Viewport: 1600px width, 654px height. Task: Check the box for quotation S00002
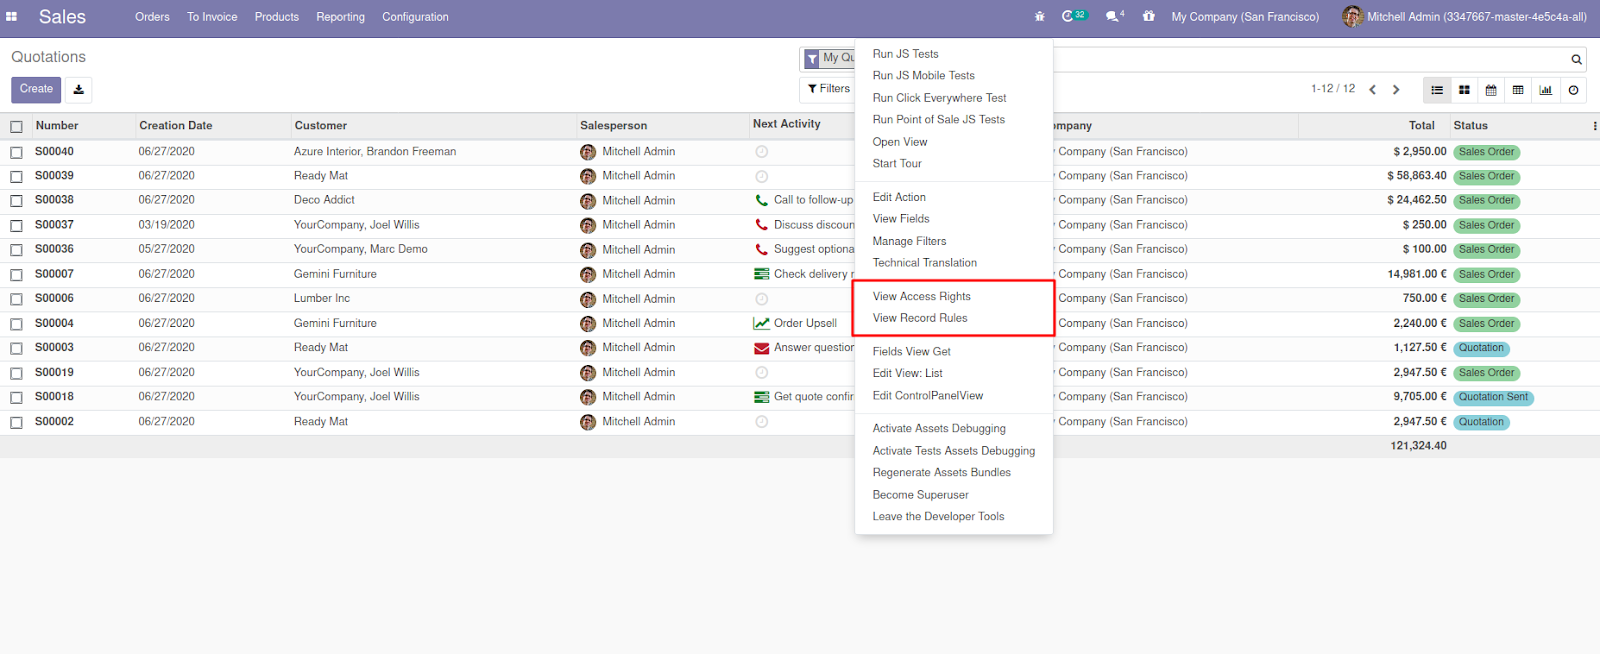pyautogui.click(x=16, y=423)
